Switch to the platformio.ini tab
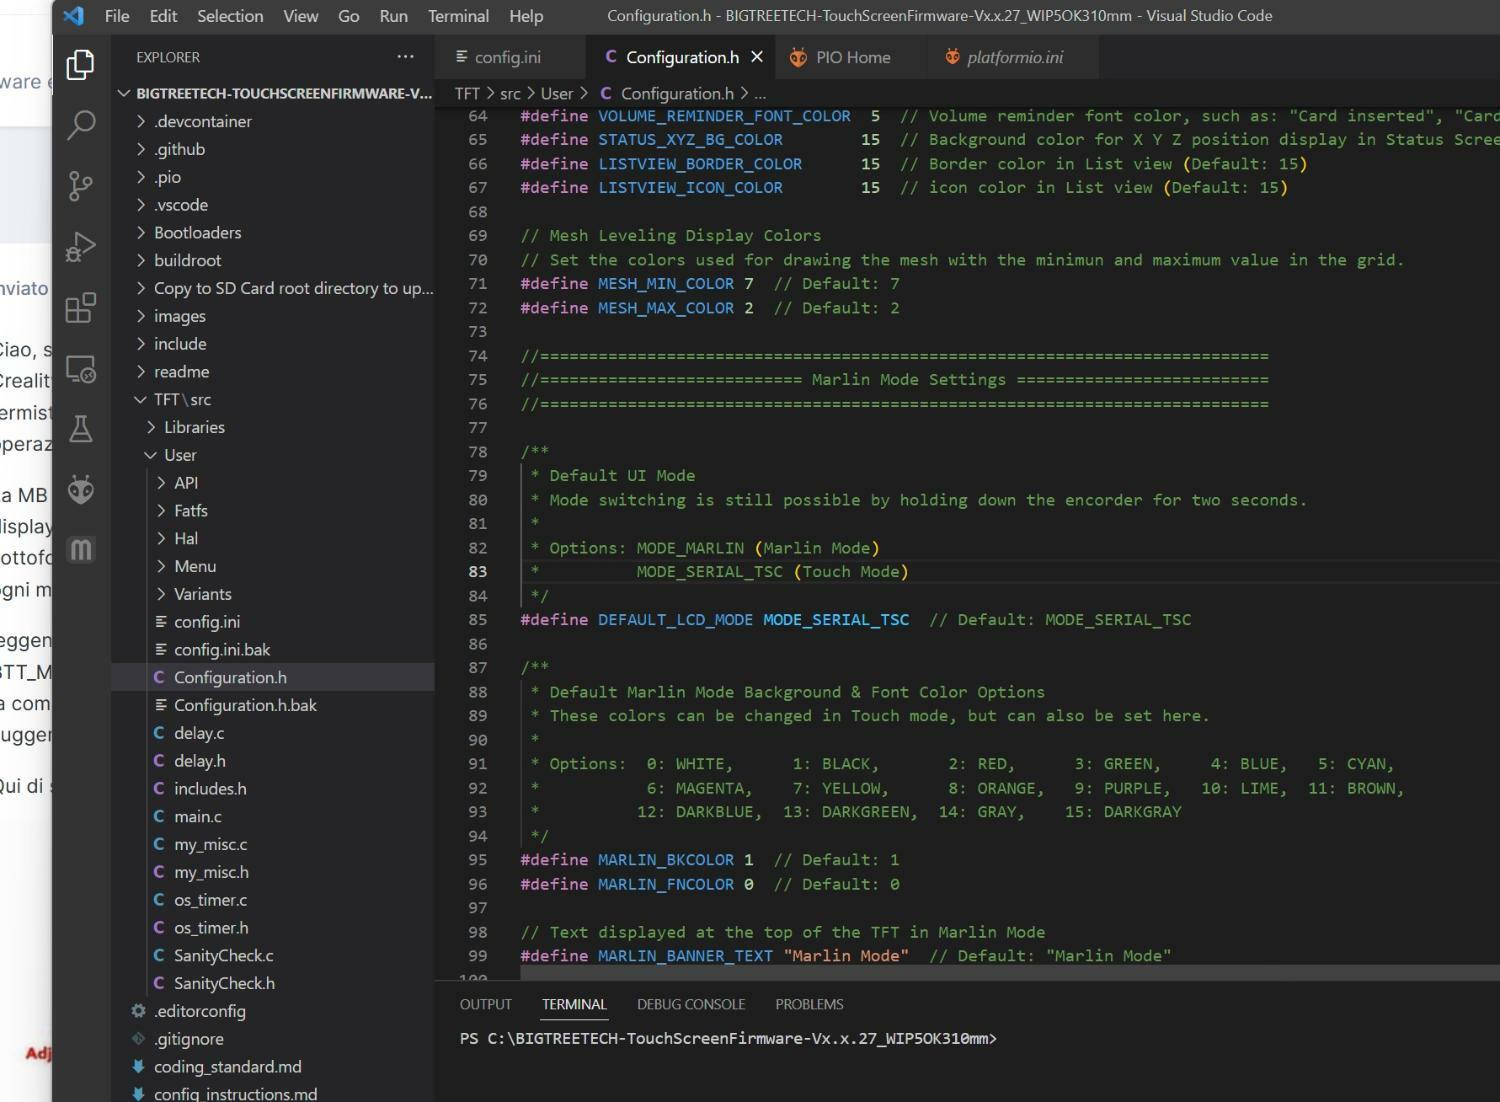The image size is (1500, 1102). (x=1014, y=57)
